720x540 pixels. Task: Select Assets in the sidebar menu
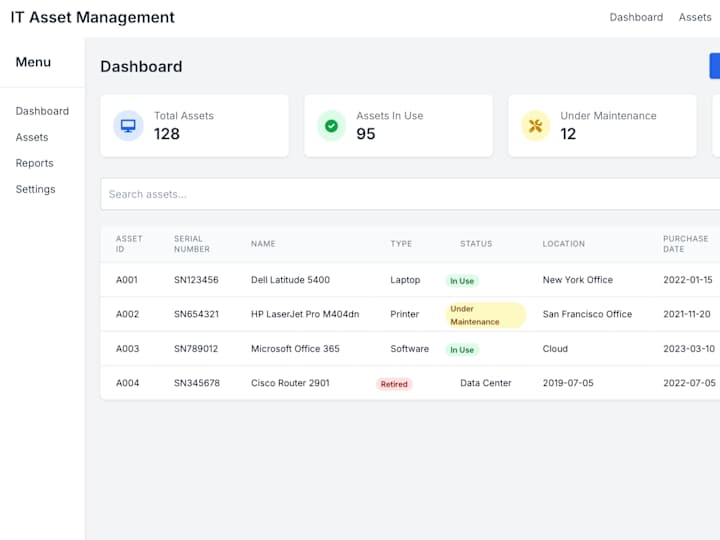click(32, 137)
